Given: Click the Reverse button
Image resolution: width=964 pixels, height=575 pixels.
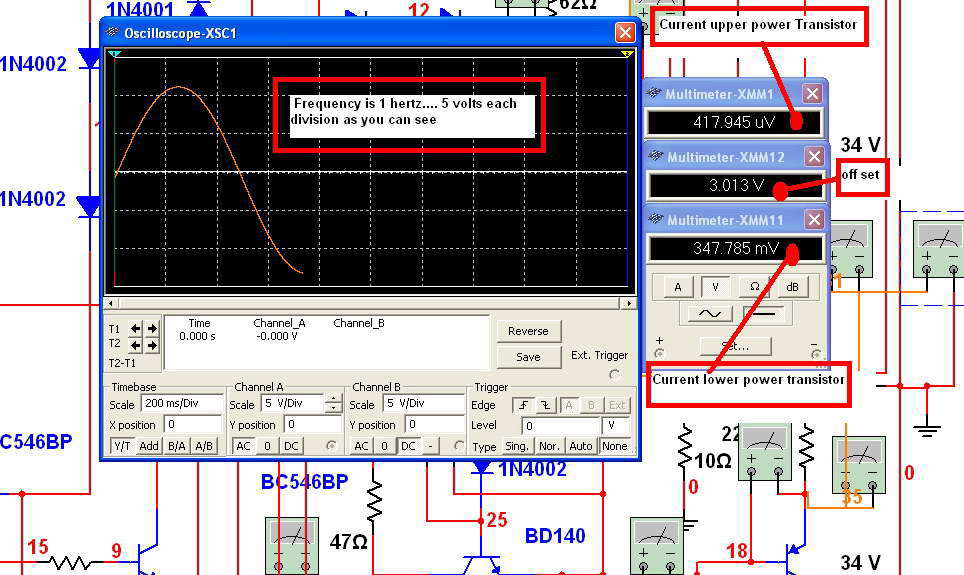Looking at the screenshot, I should (x=529, y=331).
